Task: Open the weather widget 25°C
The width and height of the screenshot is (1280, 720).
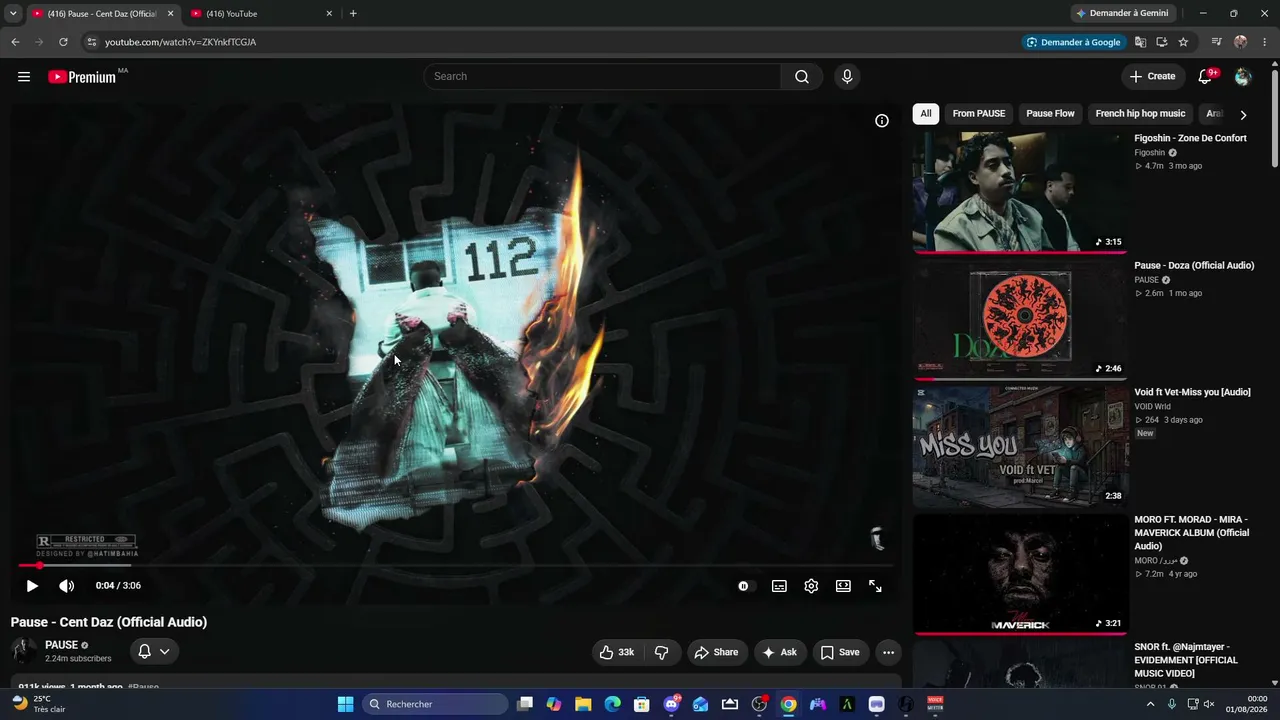Action: coord(38,704)
